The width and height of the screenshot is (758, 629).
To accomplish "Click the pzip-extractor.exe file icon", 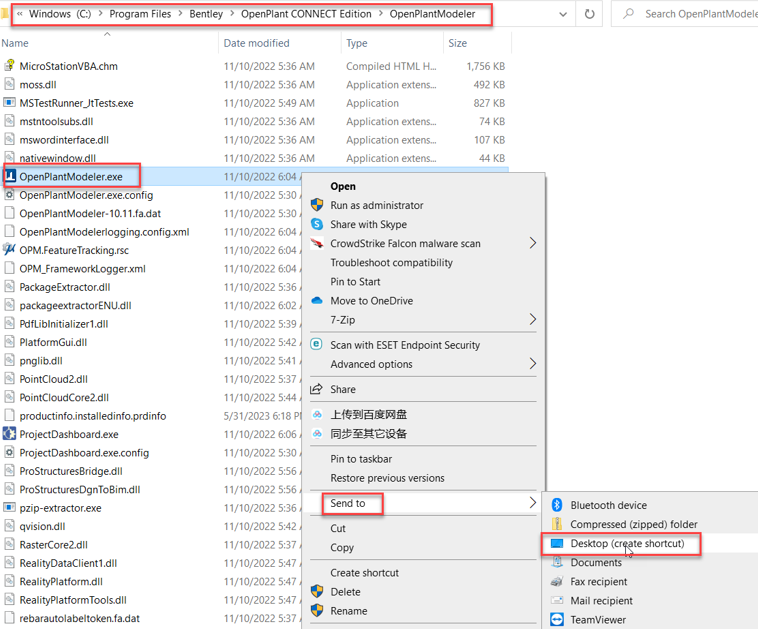I will [x=9, y=507].
